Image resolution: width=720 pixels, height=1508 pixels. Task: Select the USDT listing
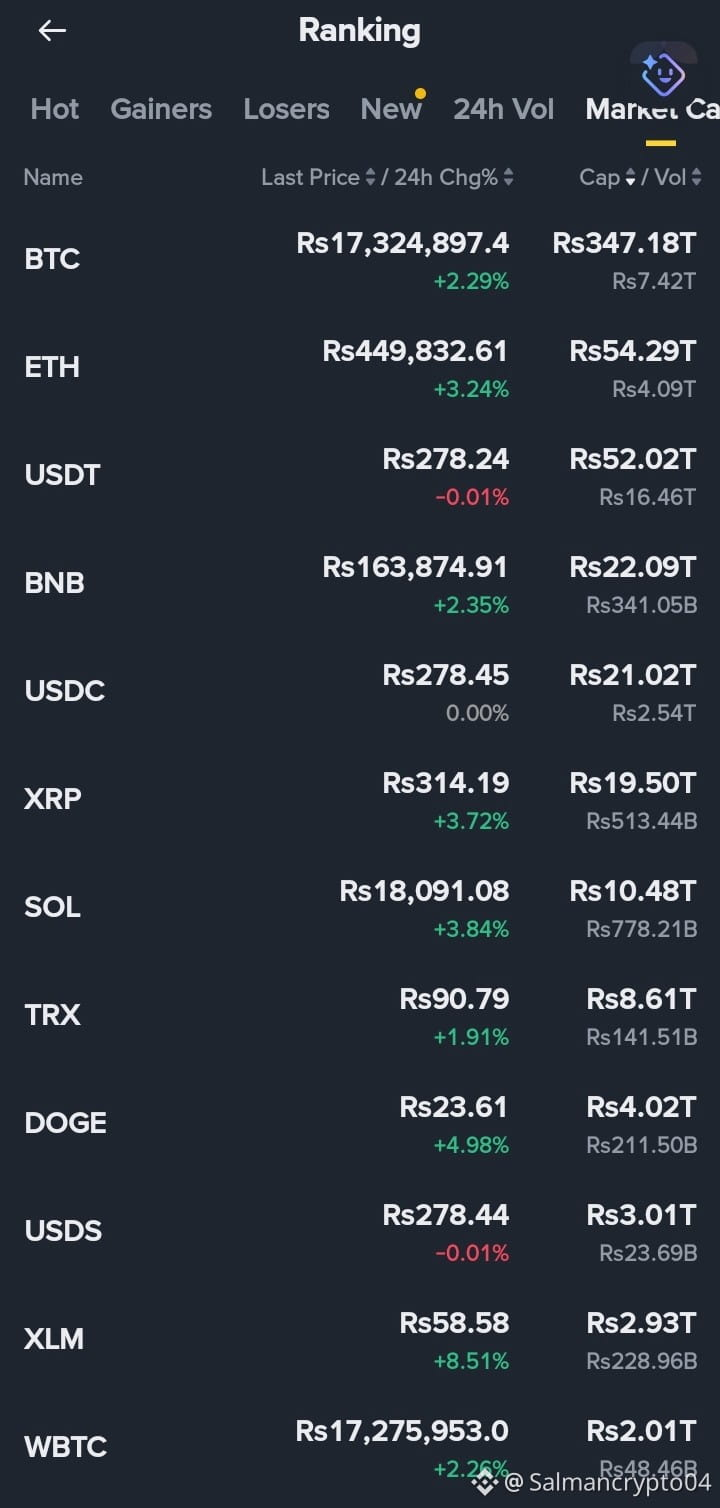tap(360, 476)
